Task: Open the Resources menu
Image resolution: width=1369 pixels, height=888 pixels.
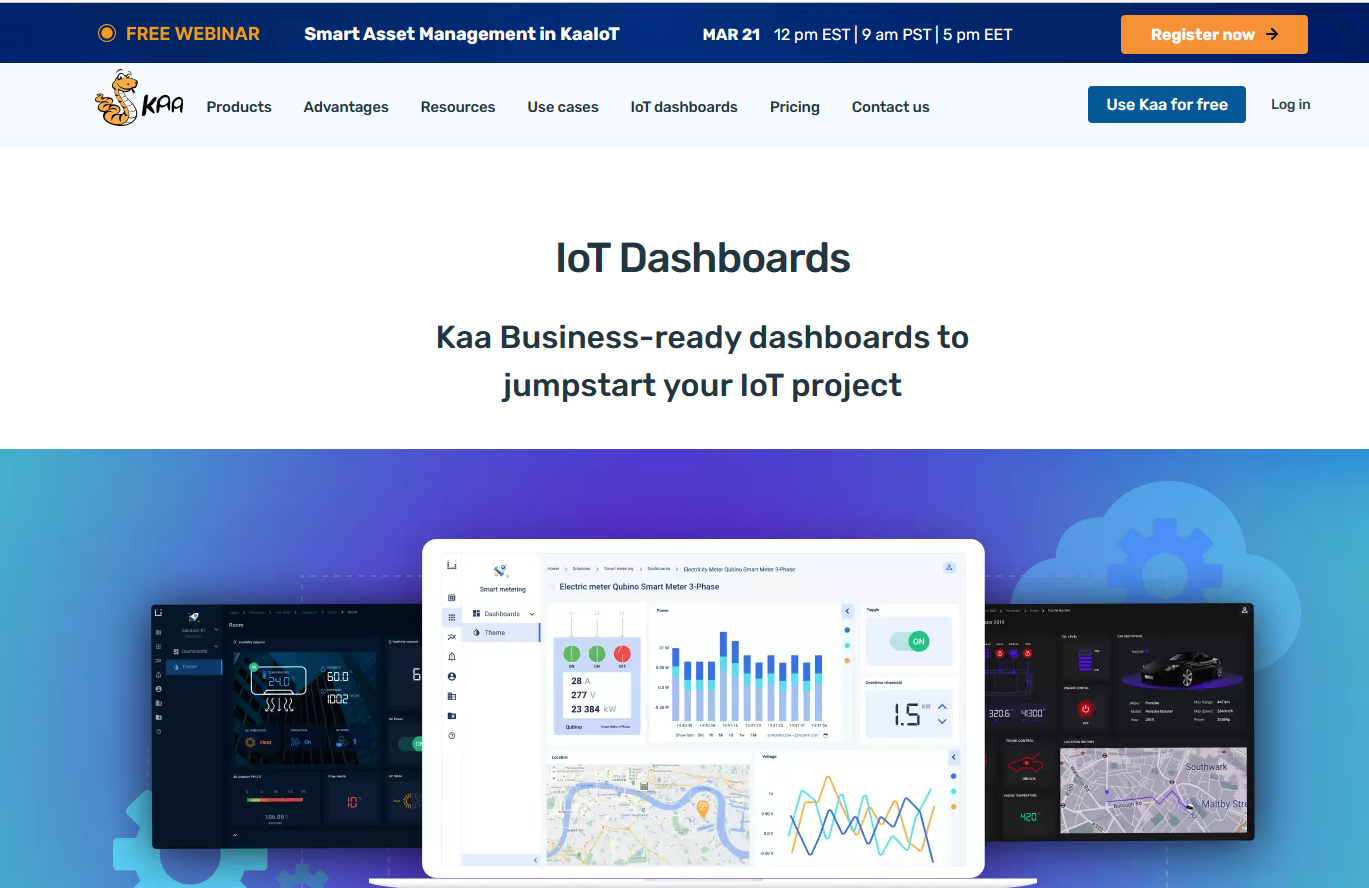Action: 458,107
